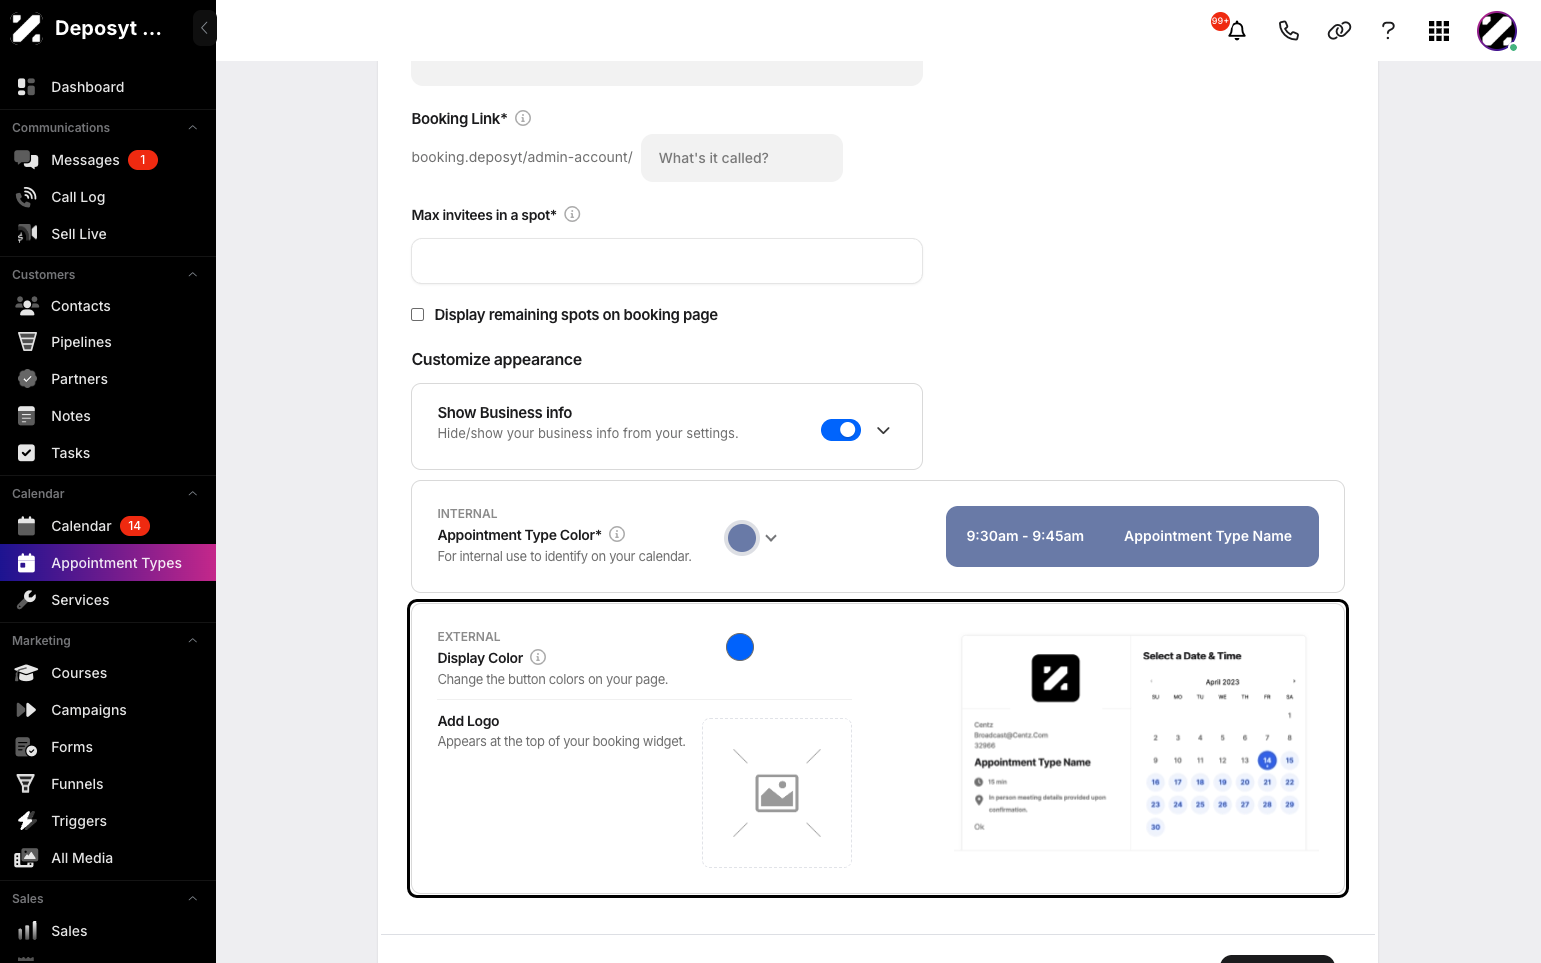Screen dimensions: 1541x963
Task: Open the link icon in top bar
Action: click(1339, 31)
